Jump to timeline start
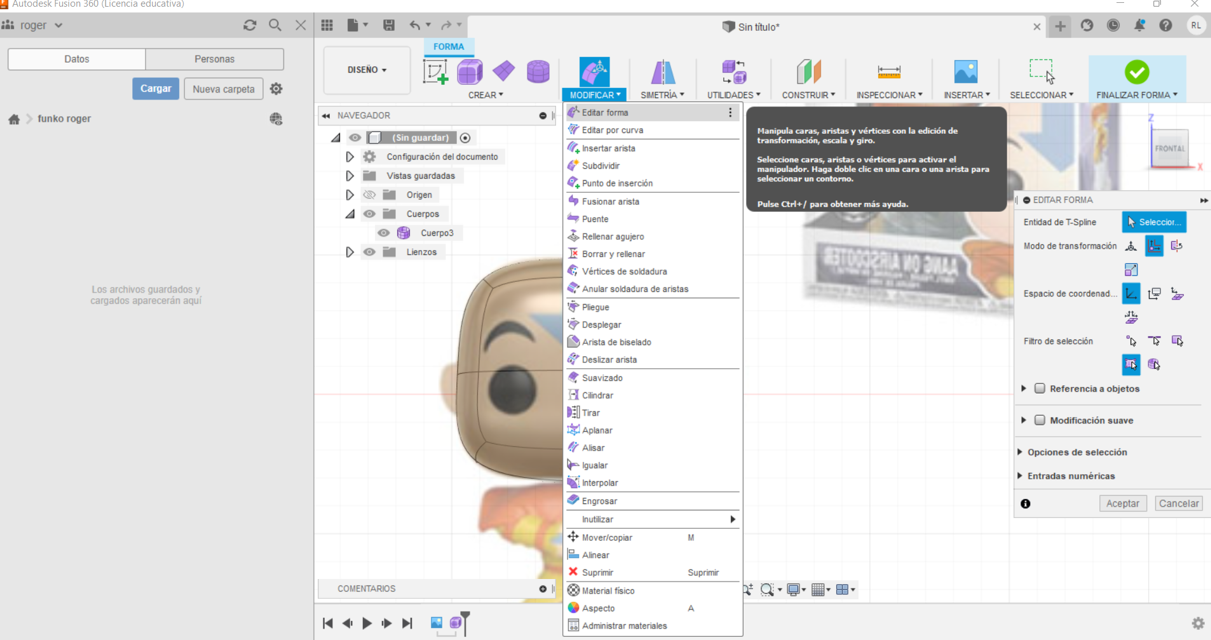This screenshot has width=1211, height=640. pyautogui.click(x=327, y=623)
